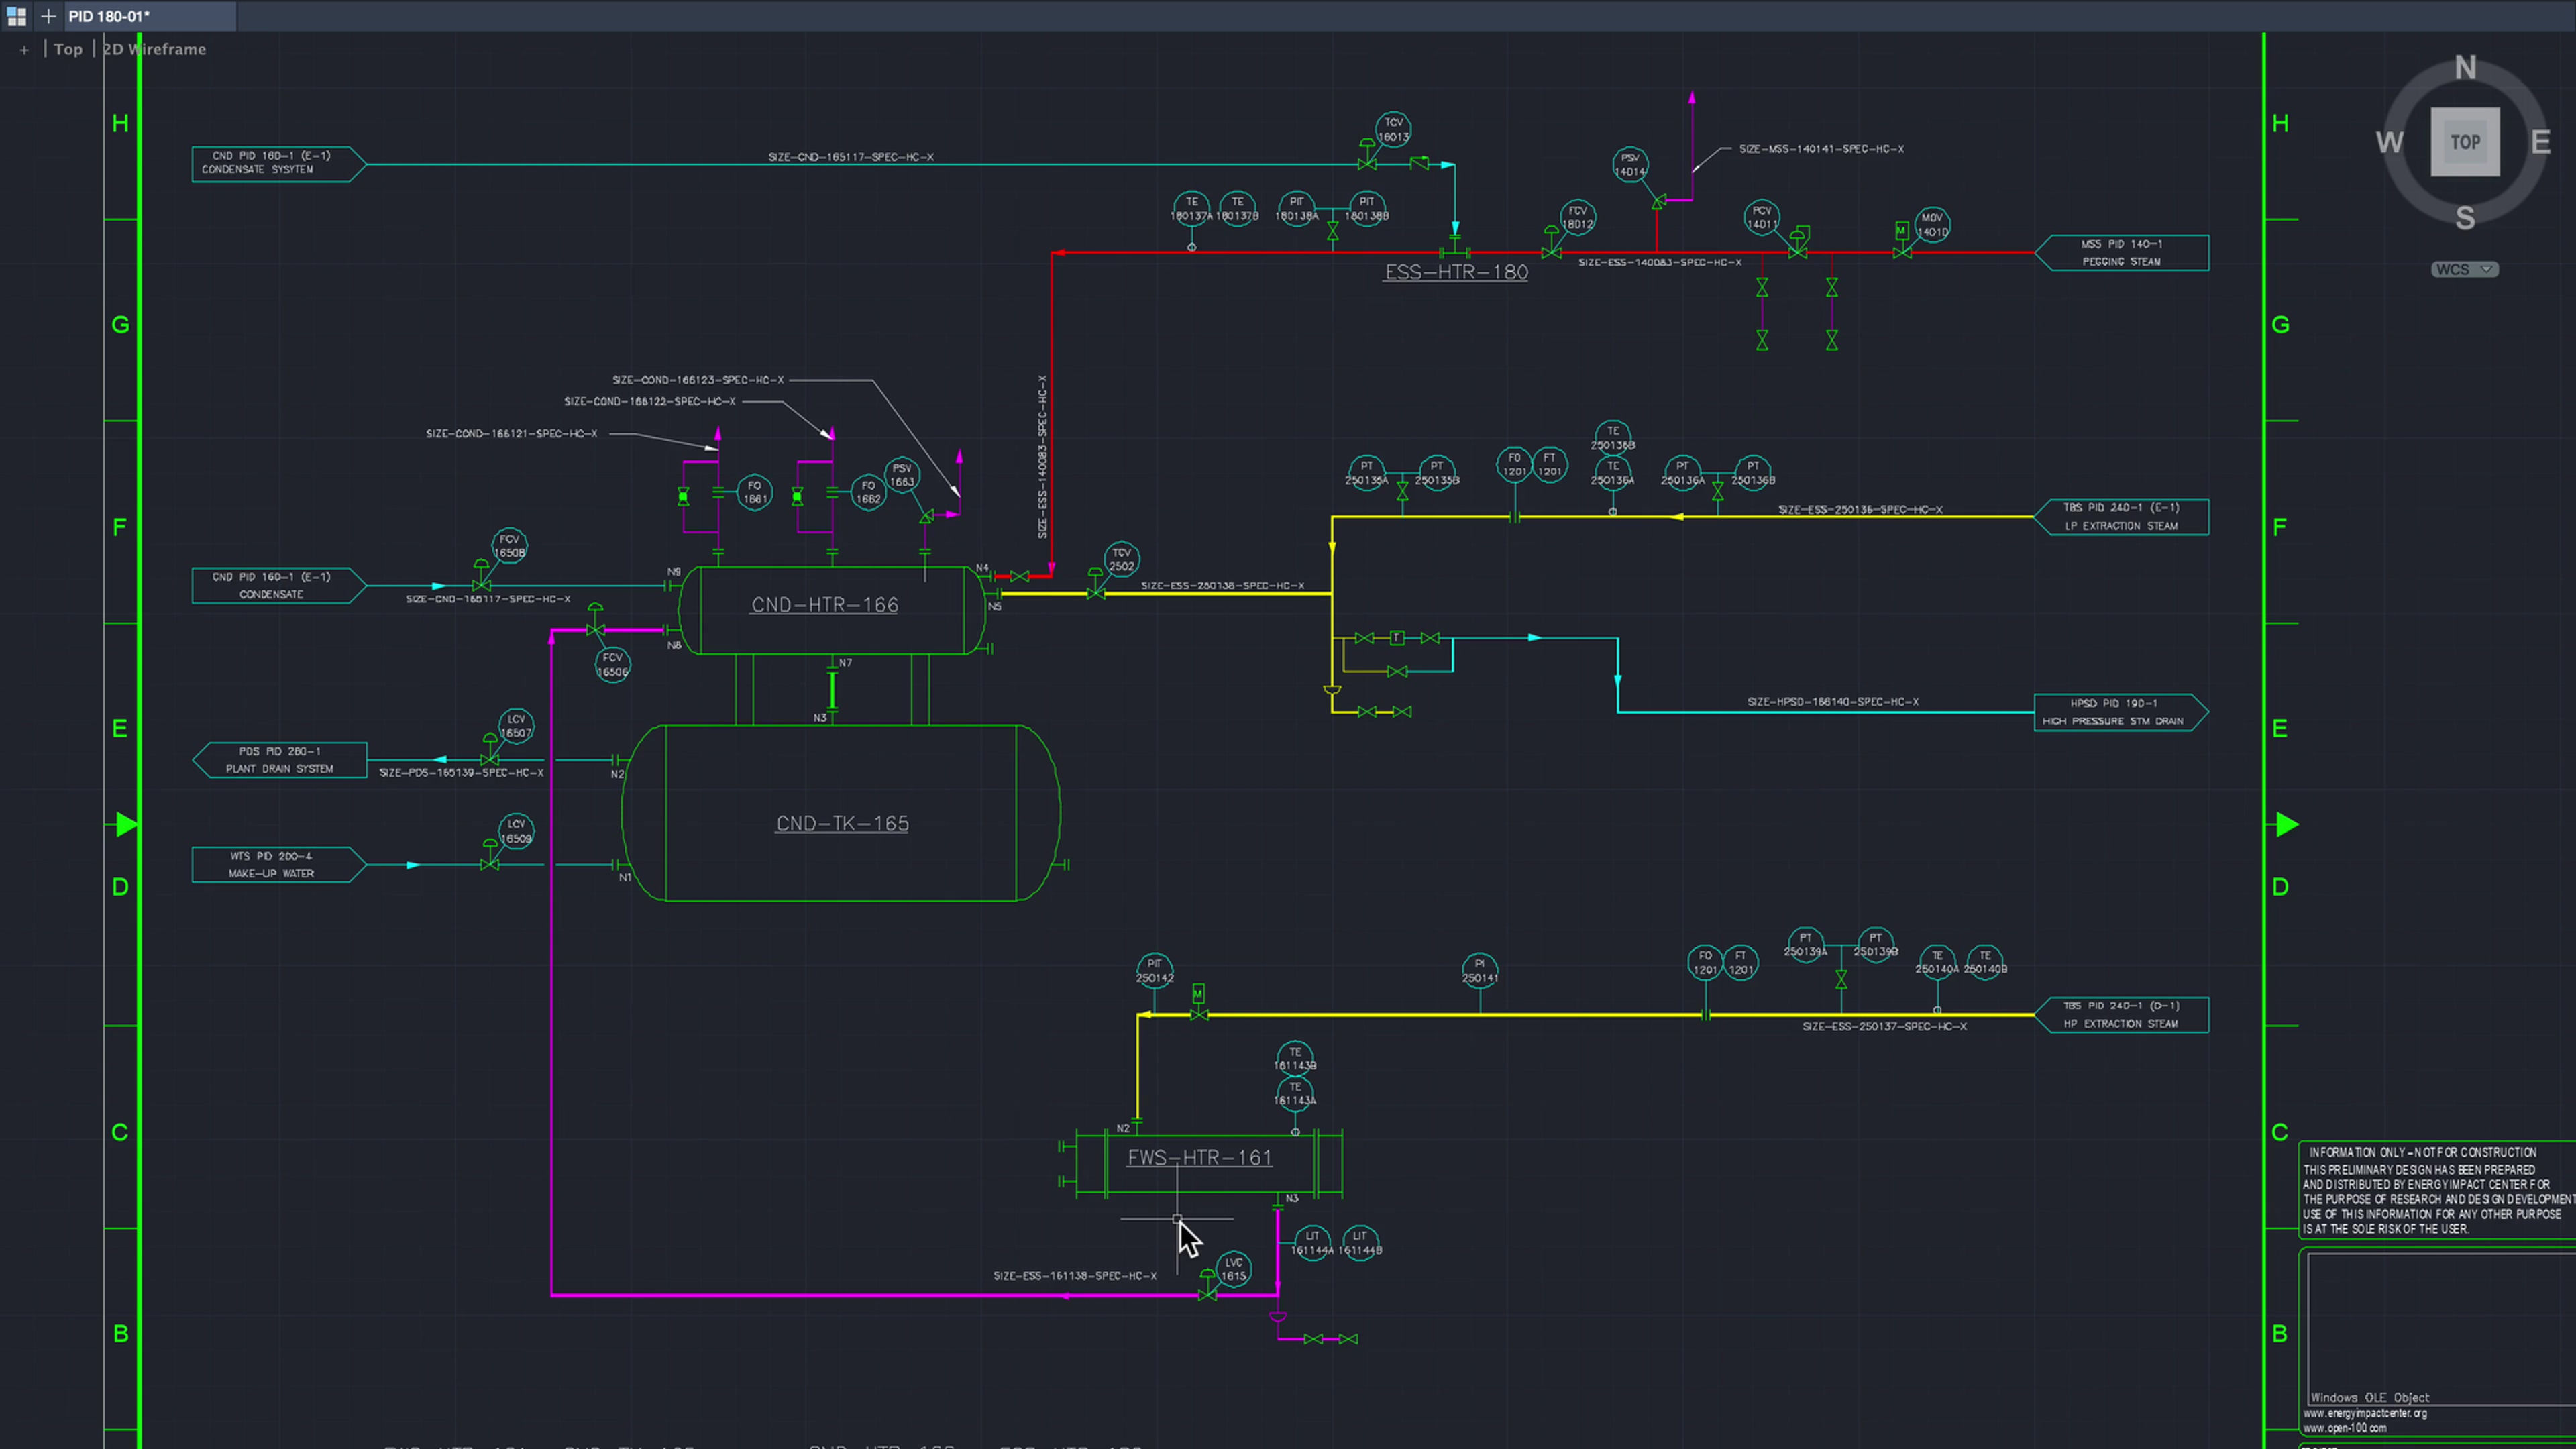Click the FWS-HTR-161 heater label
Viewport: 2576px width, 1449px height.
pyautogui.click(x=1200, y=1158)
